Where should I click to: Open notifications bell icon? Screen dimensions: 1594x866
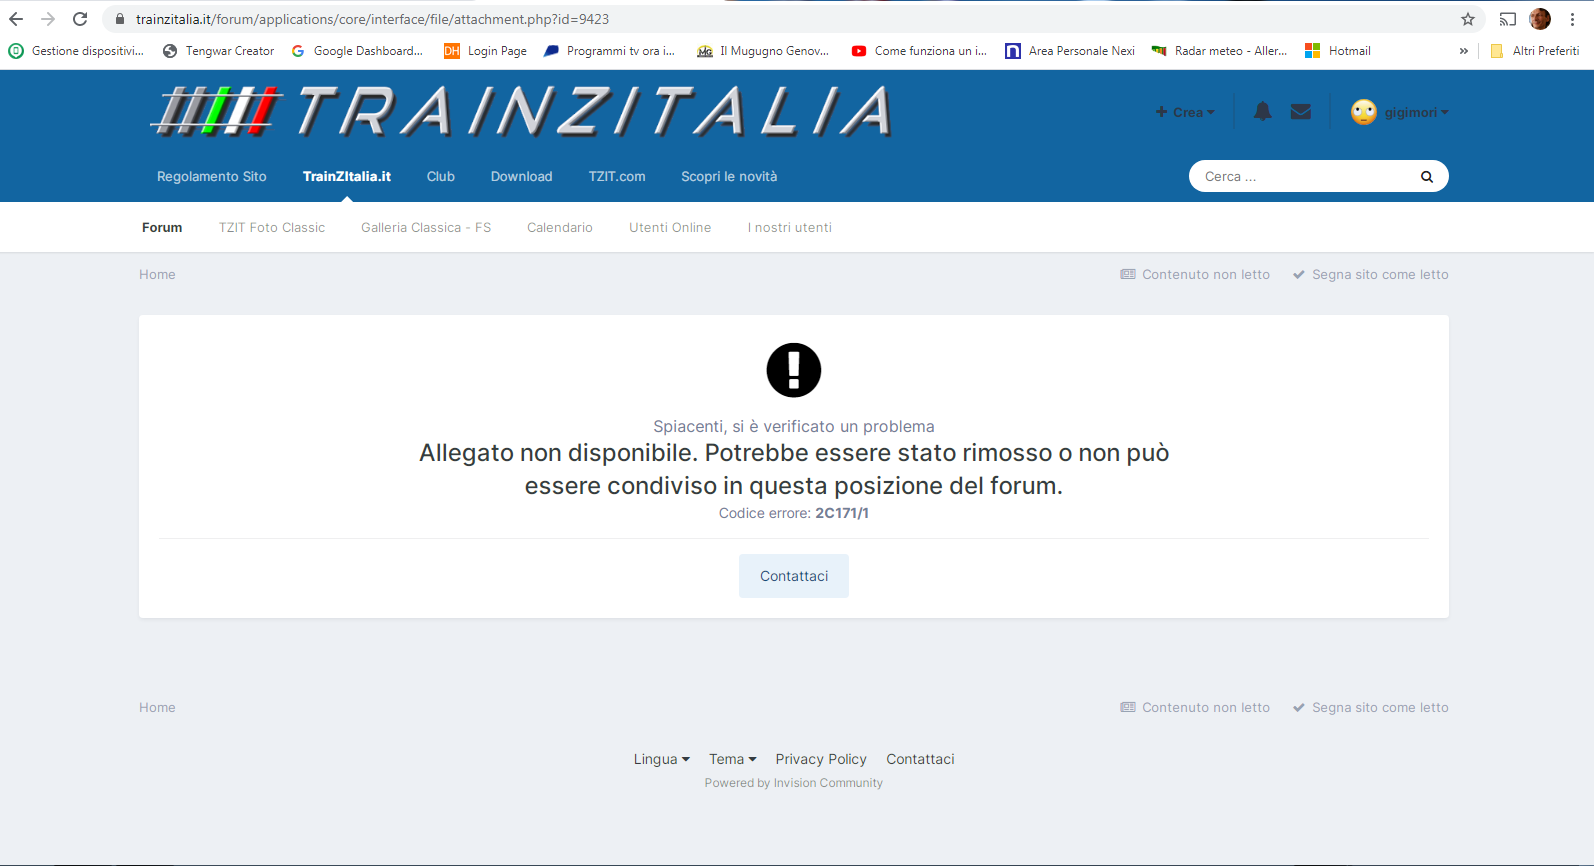1263,112
